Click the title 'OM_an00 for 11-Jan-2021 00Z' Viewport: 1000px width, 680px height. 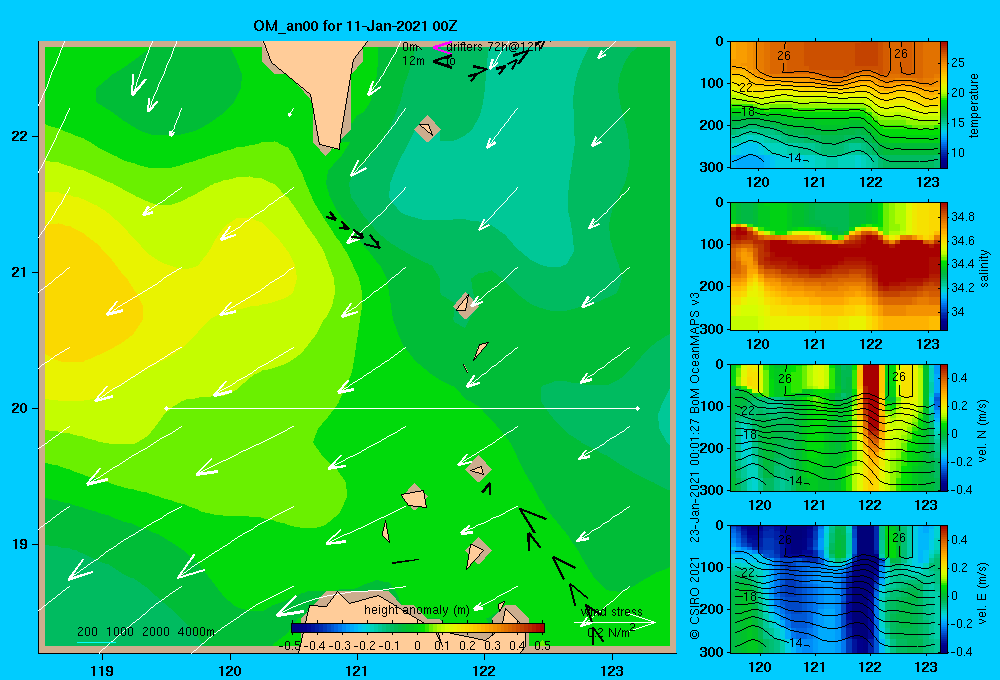pos(355,26)
